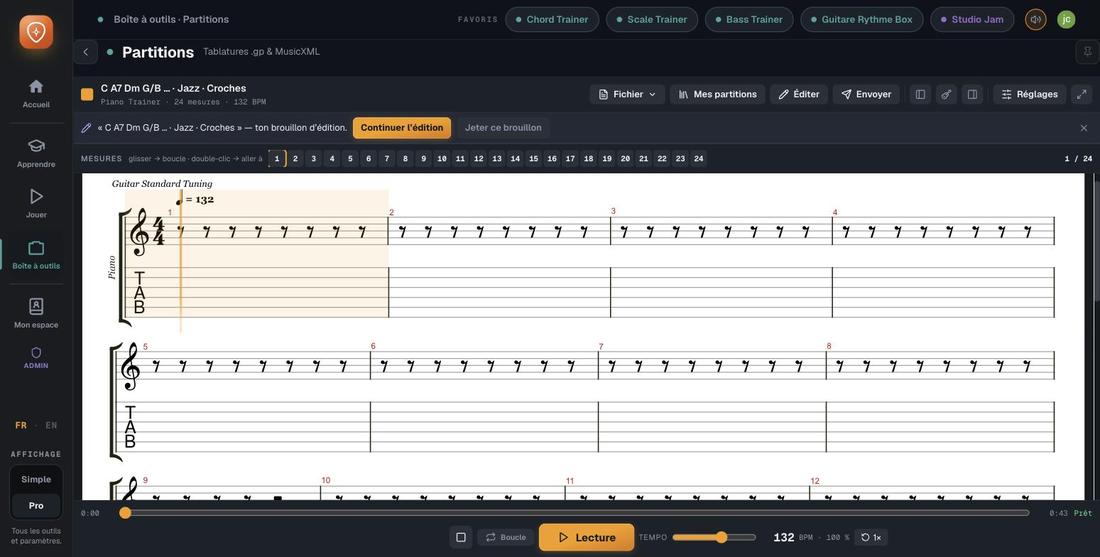Open Chord Trainer favorite

coord(551,19)
